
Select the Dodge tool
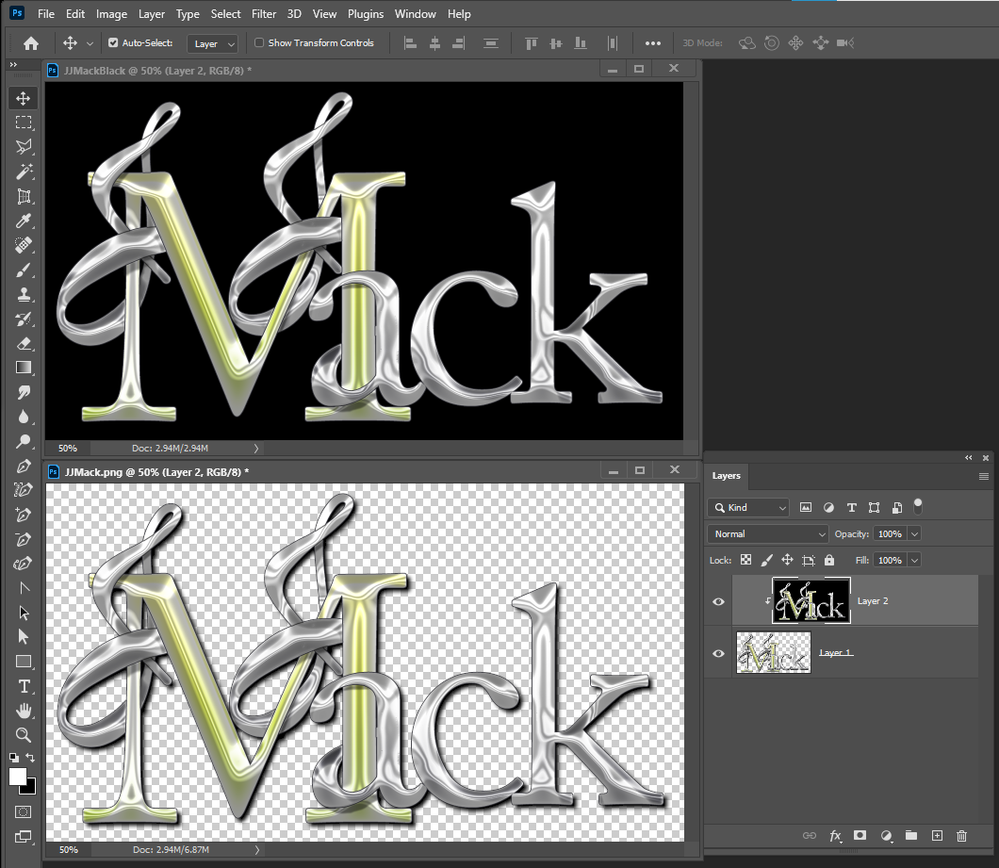click(x=23, y=441)
